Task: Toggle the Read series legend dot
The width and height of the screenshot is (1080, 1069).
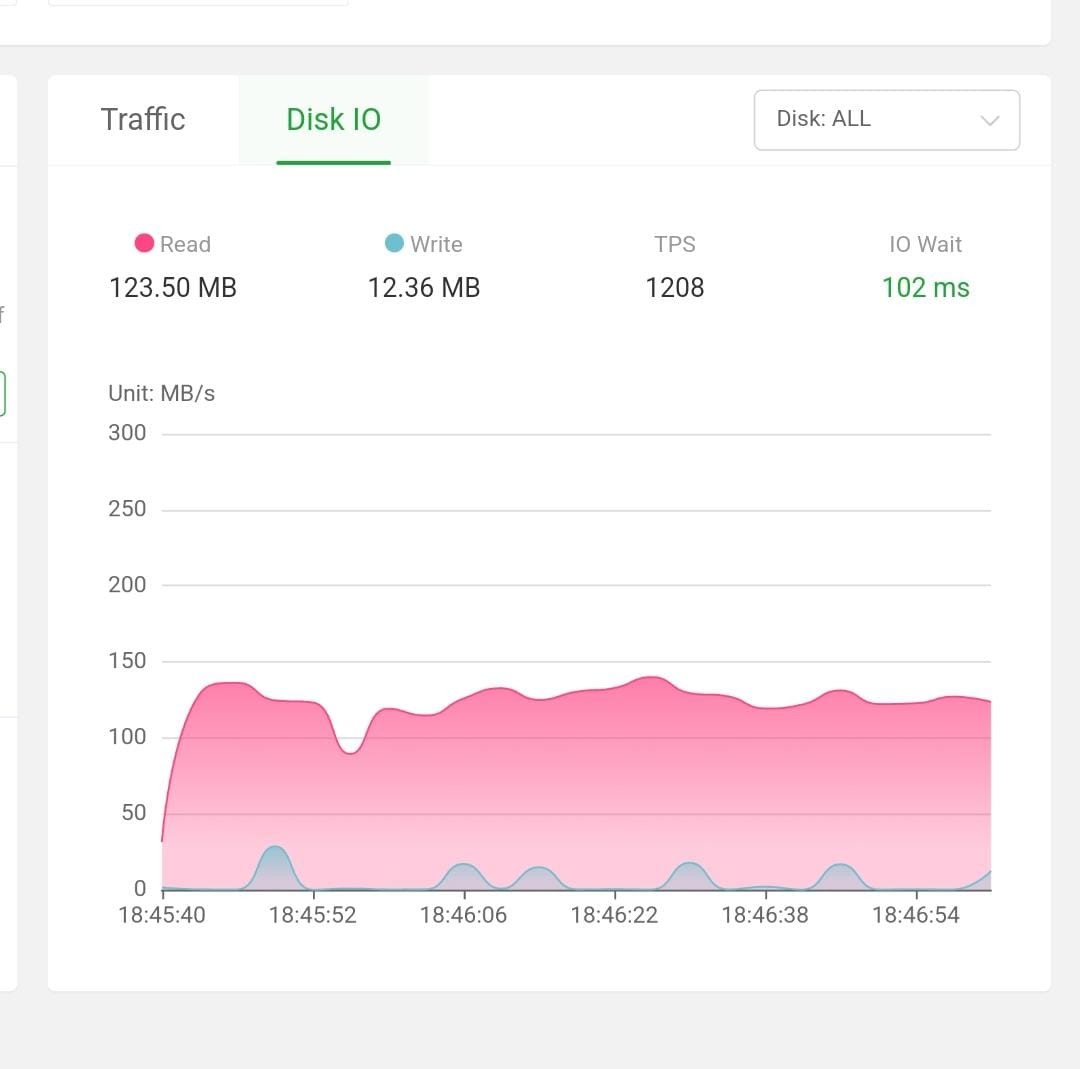Action: click(x=144, y=243)
